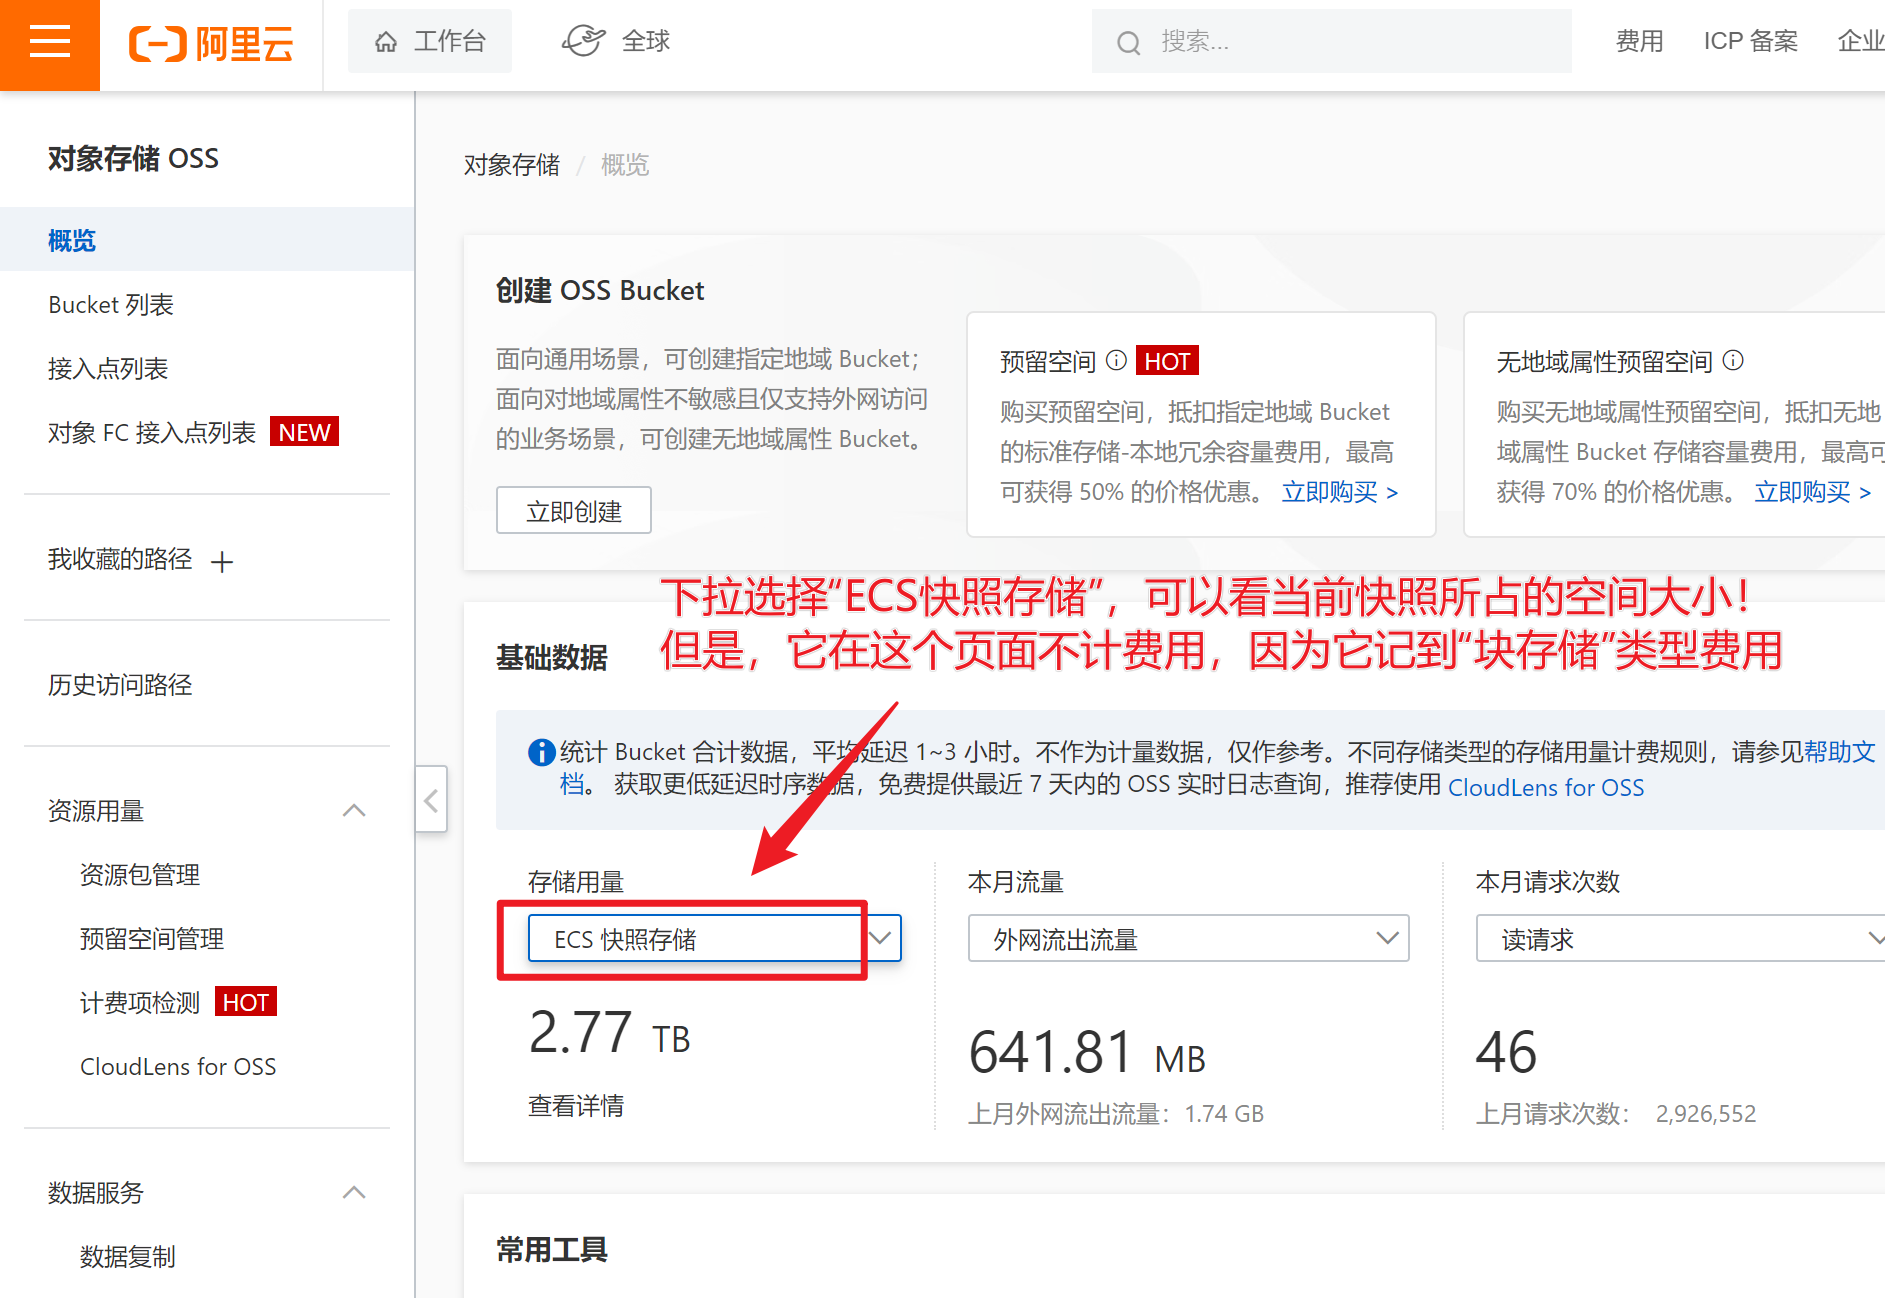
Task: Click the NEW badge by 对象 FC 接入点列表
Action: click(305, 432)
